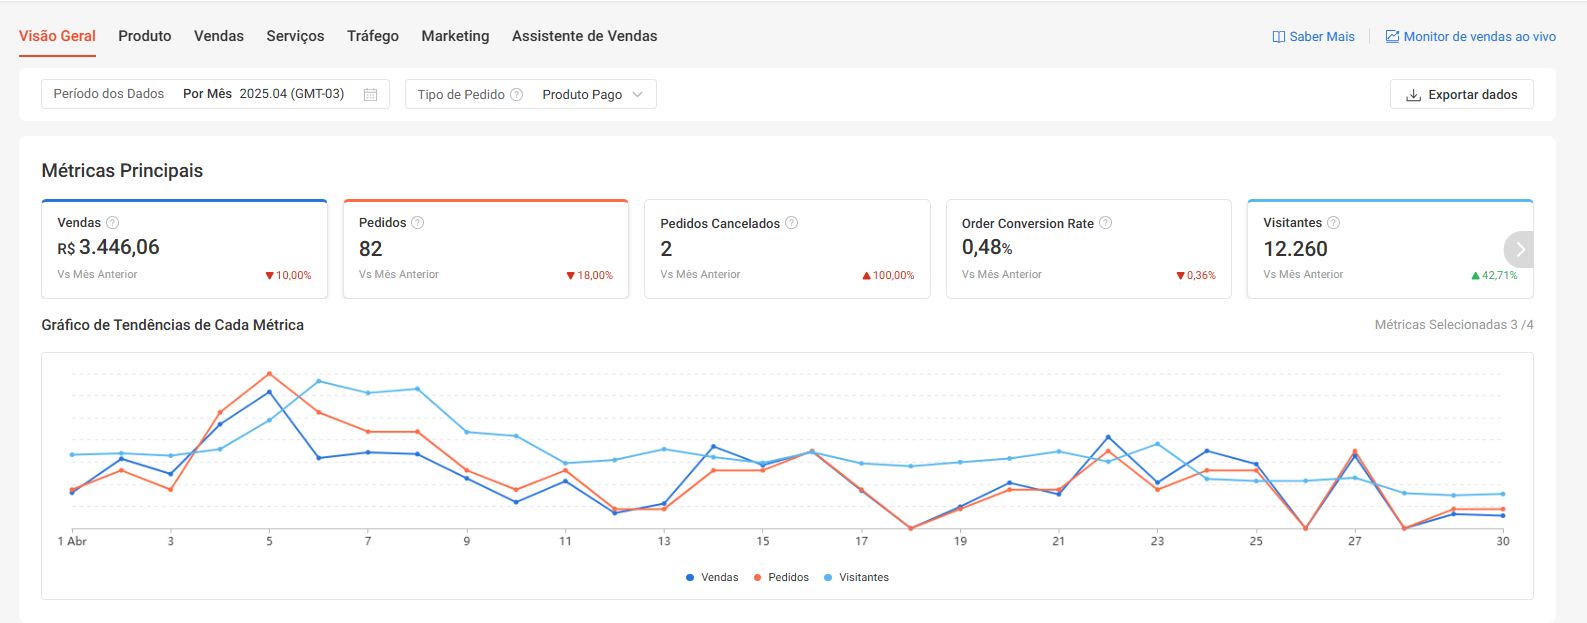
Task: Click the info icon beside Vendas metric
Action: (x=113, y=223)
